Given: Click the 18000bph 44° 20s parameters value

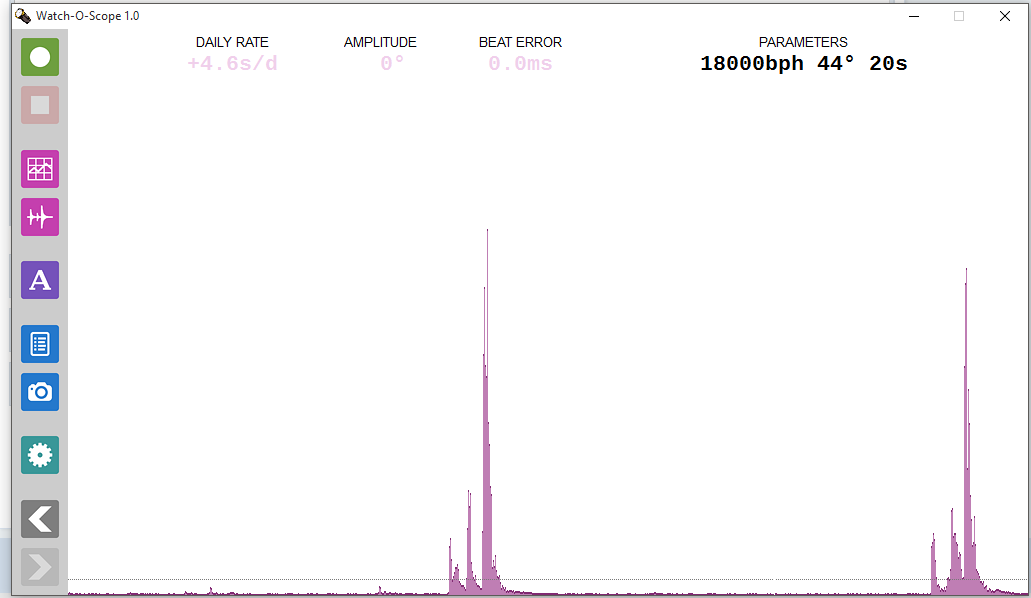Looking at the screenshot, I should [x=803, y=64].
